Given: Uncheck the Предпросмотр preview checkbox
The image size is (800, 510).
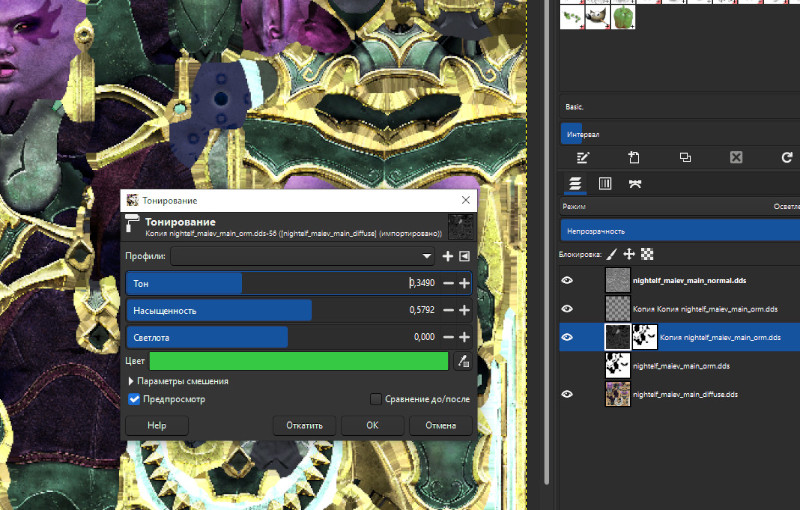Looking at the screenshot, I should [x=135, y=399].
